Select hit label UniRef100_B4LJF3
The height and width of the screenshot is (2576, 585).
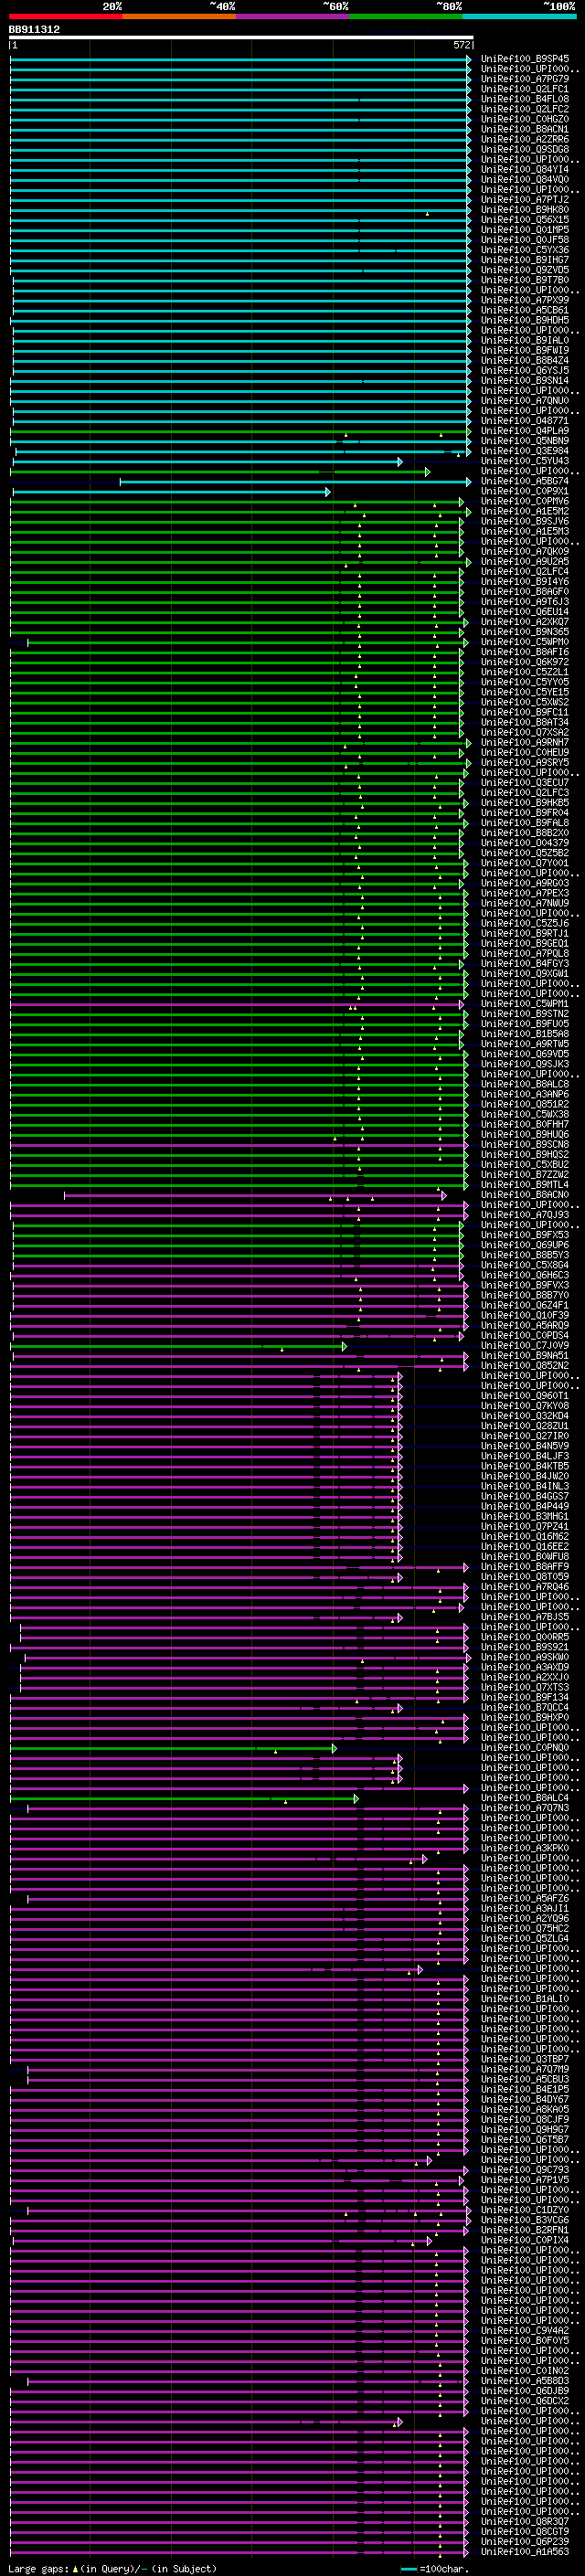click(x=524, y=1457)
